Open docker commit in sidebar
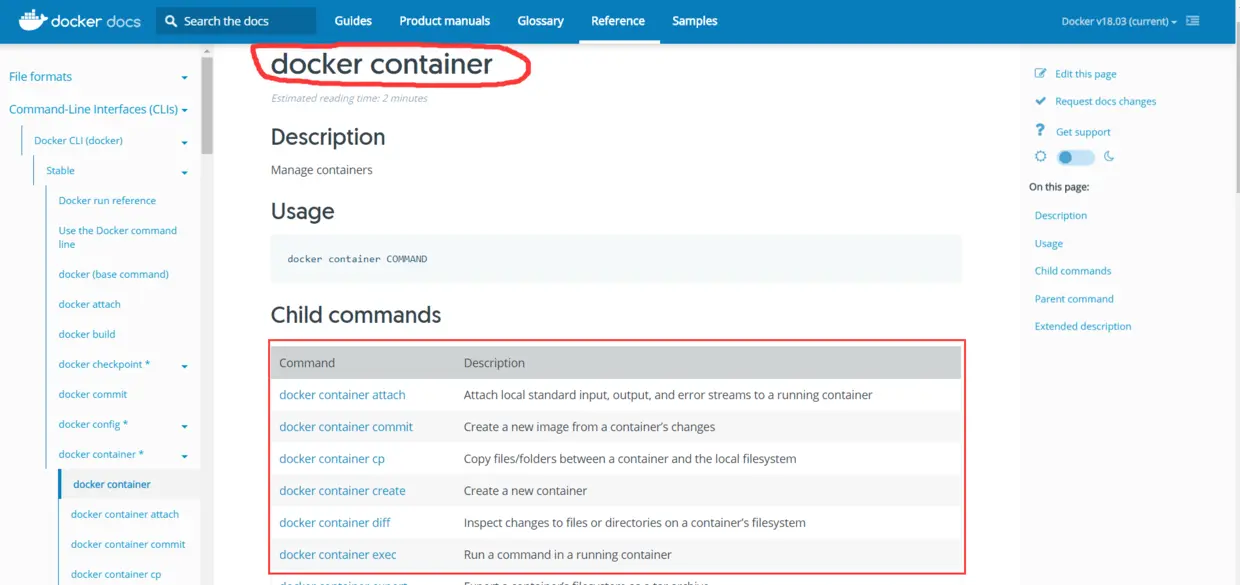The width and height of the screenshot is (1240, 585). pos(93,394)
